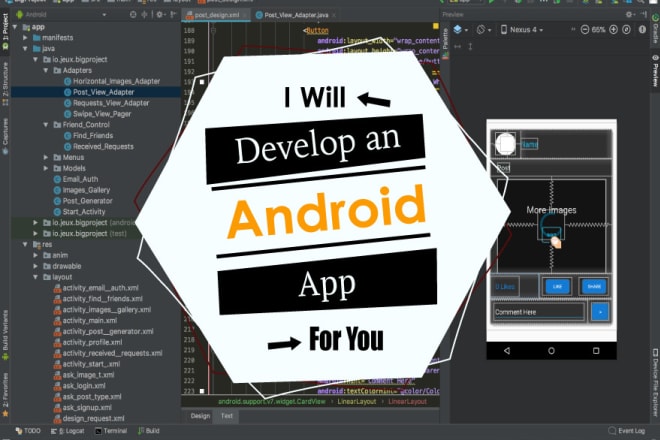Open the Gradle side panel
Screen dimensions: 660x440
655,28
